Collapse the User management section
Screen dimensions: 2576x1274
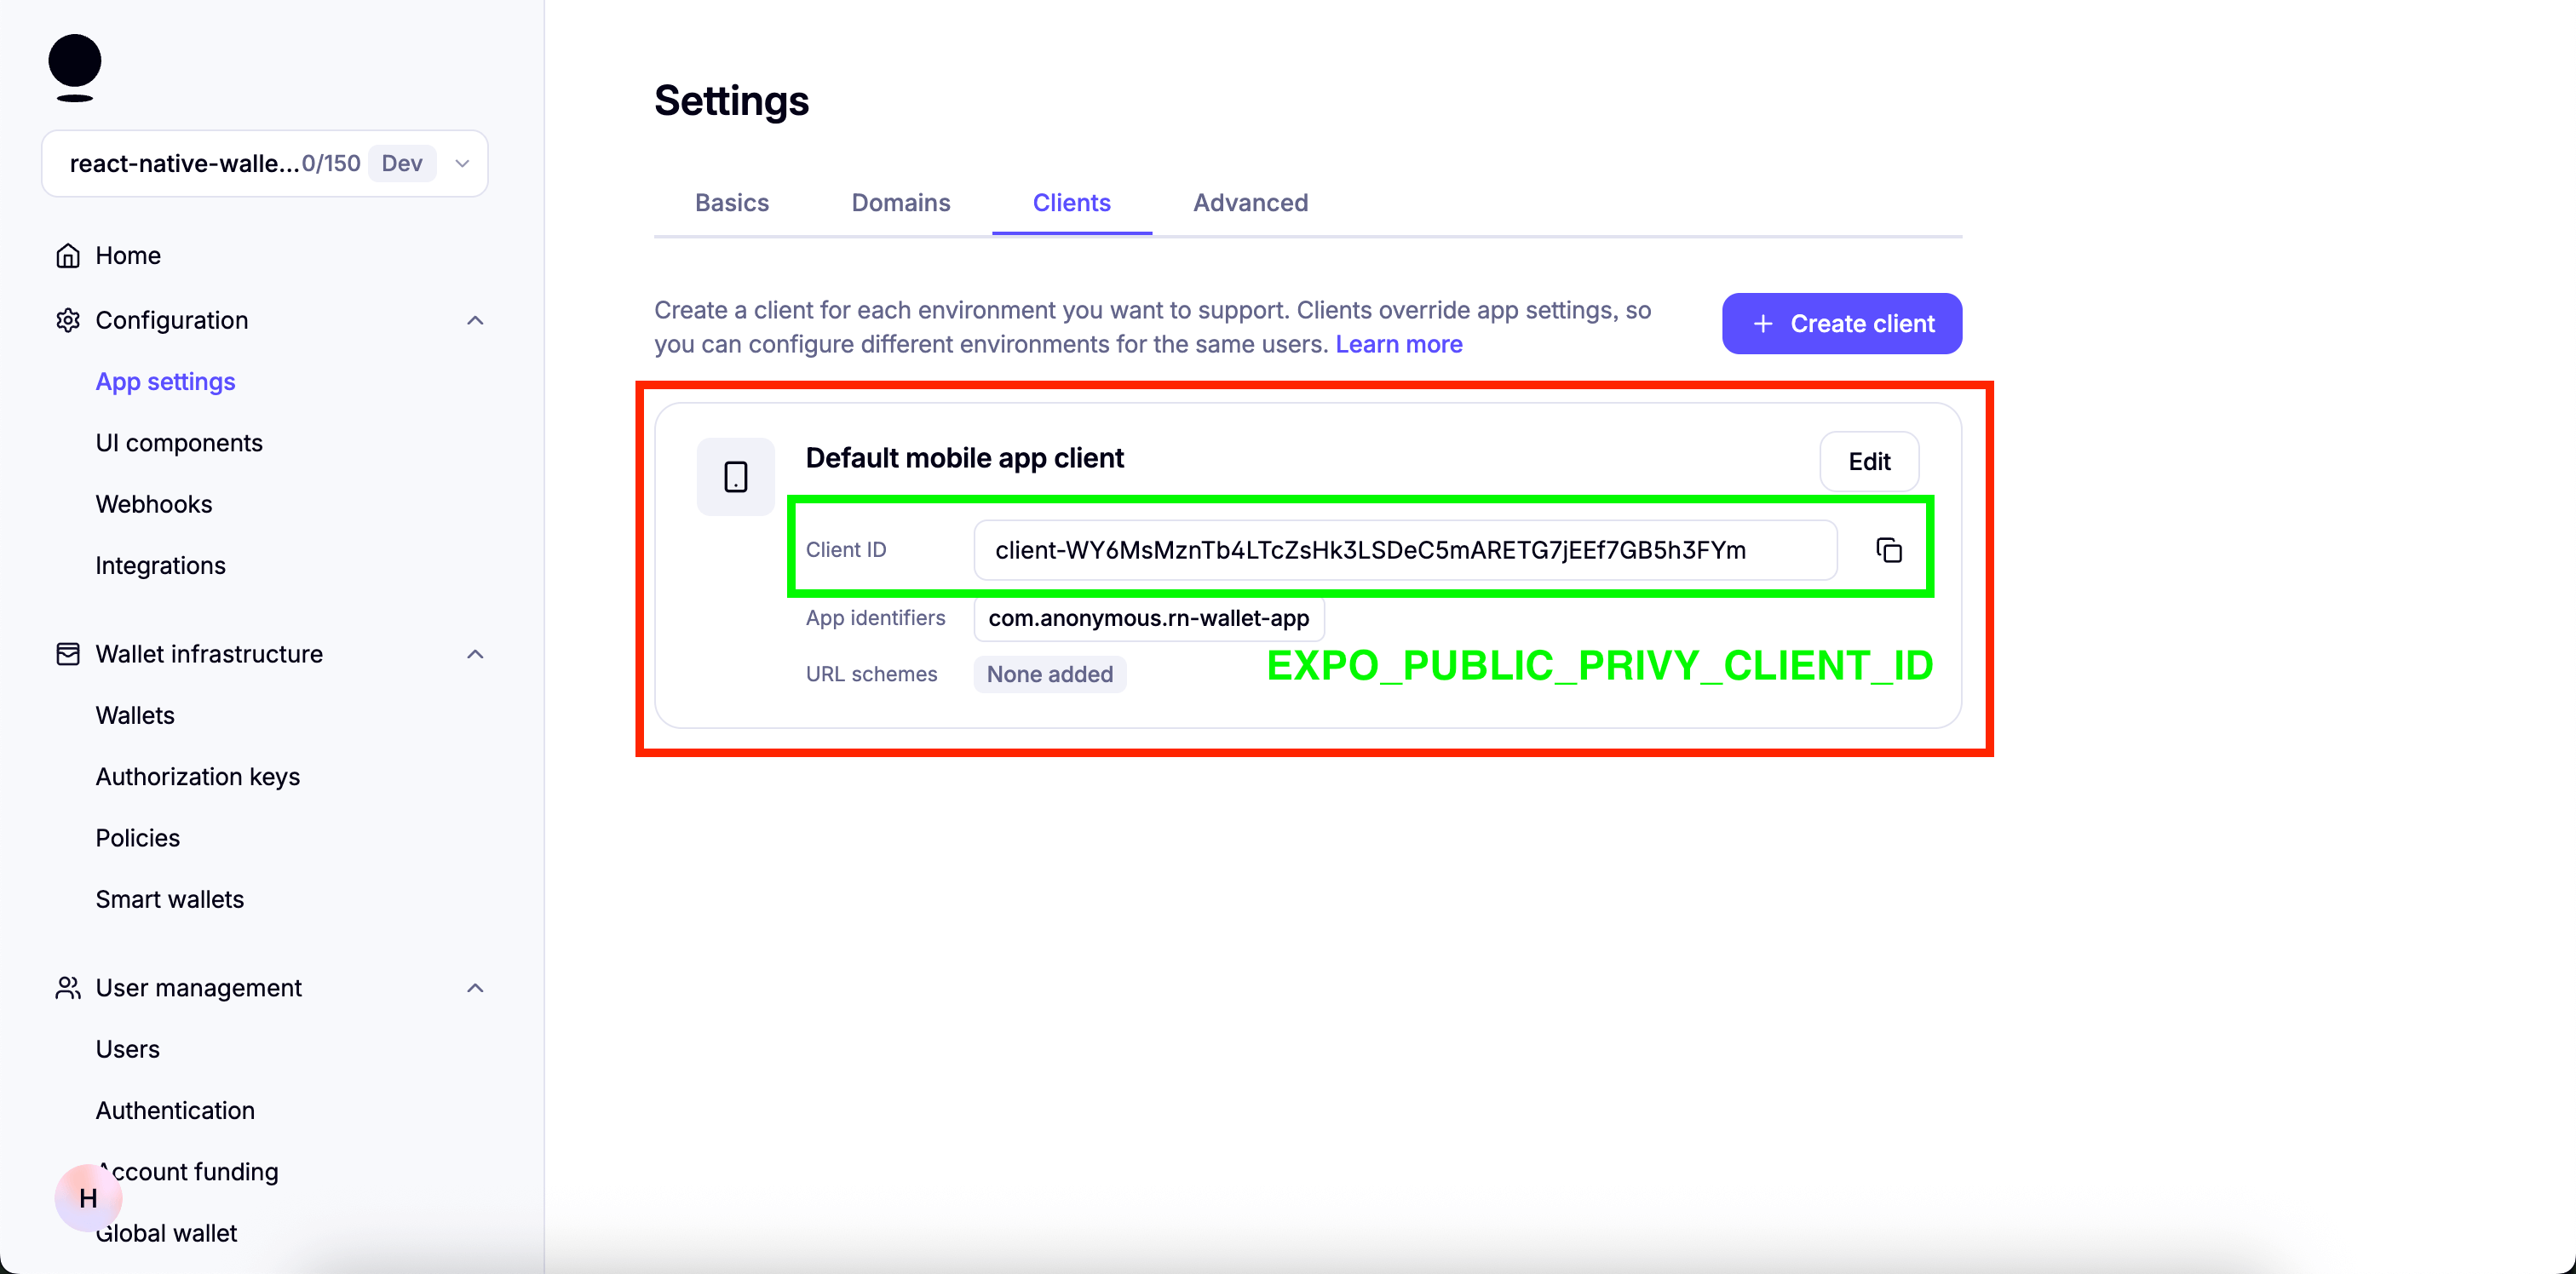click(475, 988)
